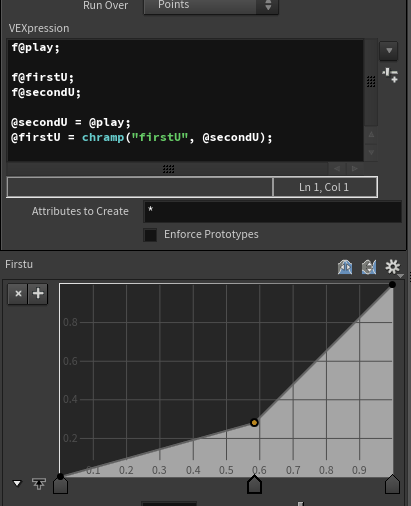Click the complement ramp icon

pos(369,267)
